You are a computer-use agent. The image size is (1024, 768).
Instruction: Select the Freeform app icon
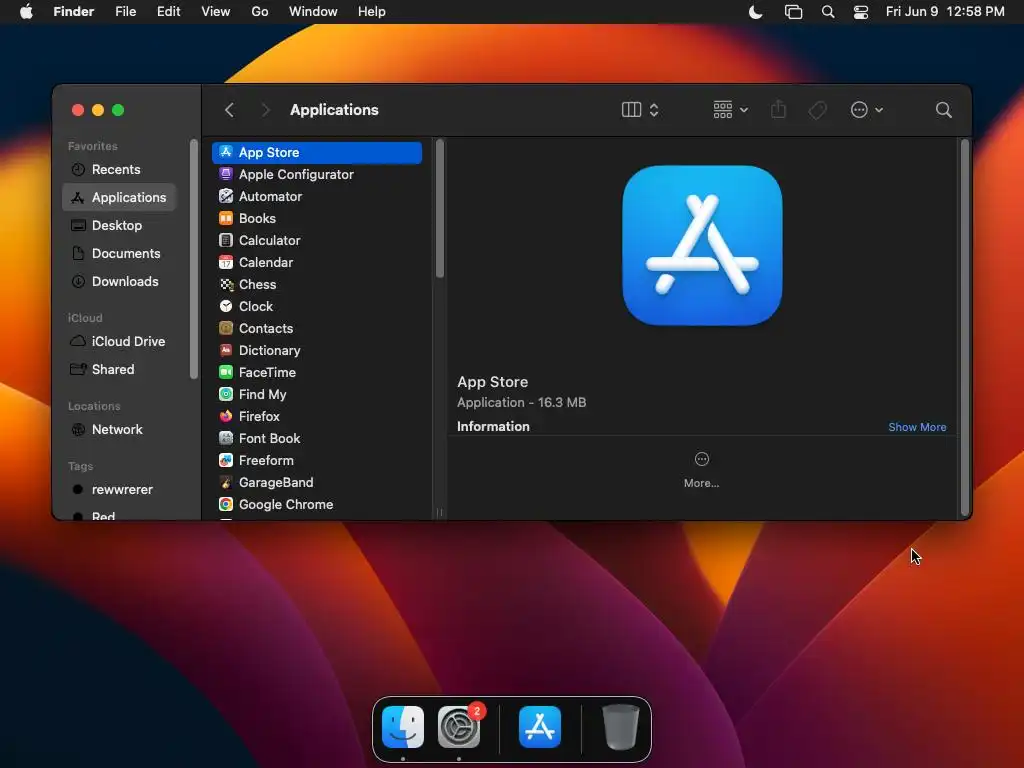point(226,460)
